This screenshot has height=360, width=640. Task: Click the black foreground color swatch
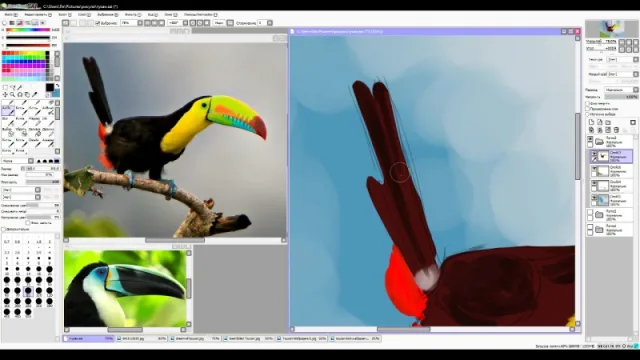(49, 87)
